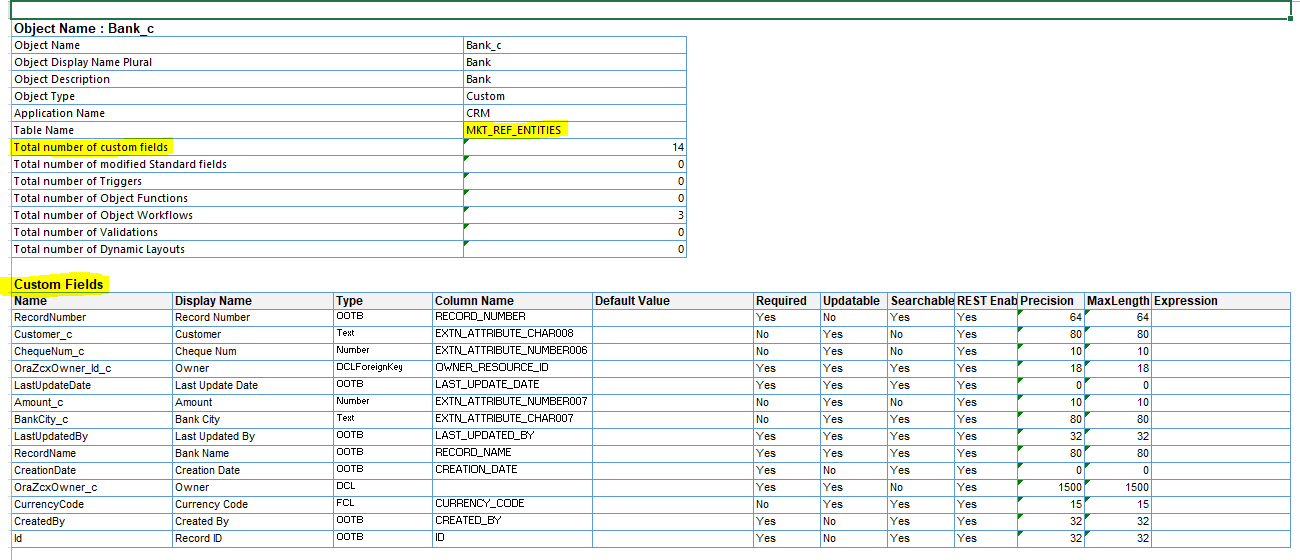Click the 'RecordNumber' name cell
The height and width of the screenshot is (560, 1300).
(92, 317)
